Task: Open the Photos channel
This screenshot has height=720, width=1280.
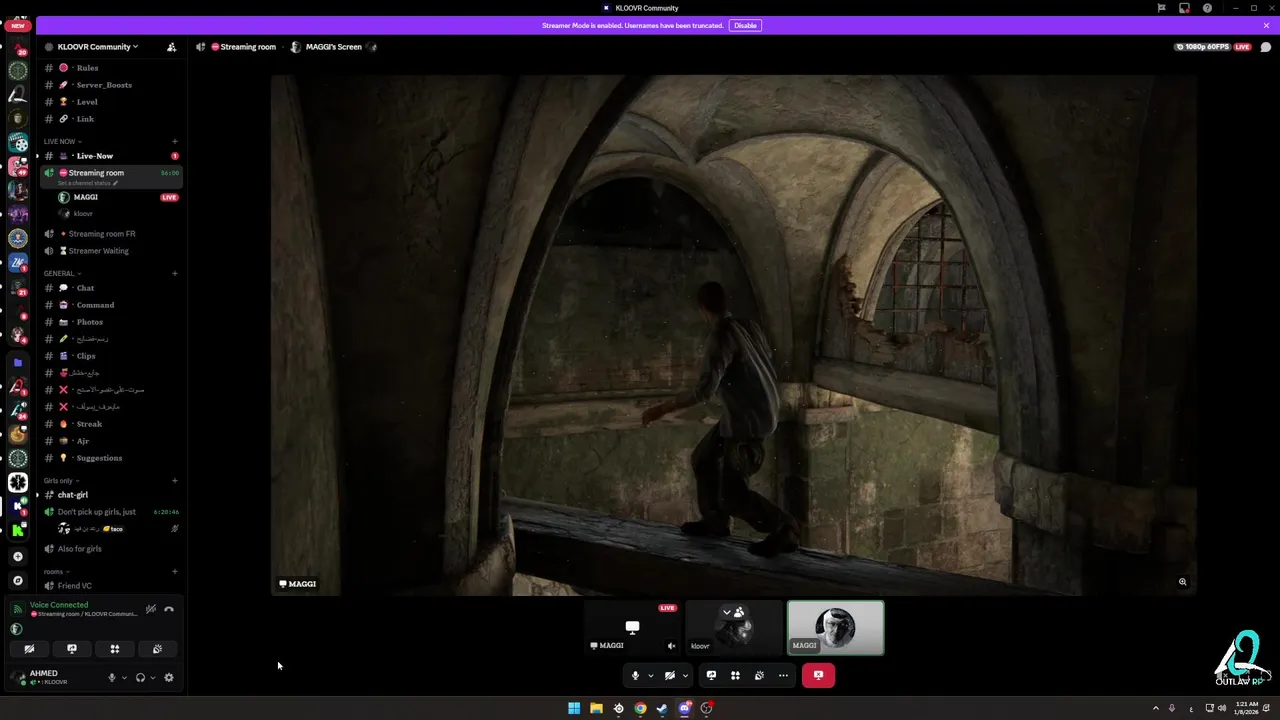Action: click(x=111, y=322)
